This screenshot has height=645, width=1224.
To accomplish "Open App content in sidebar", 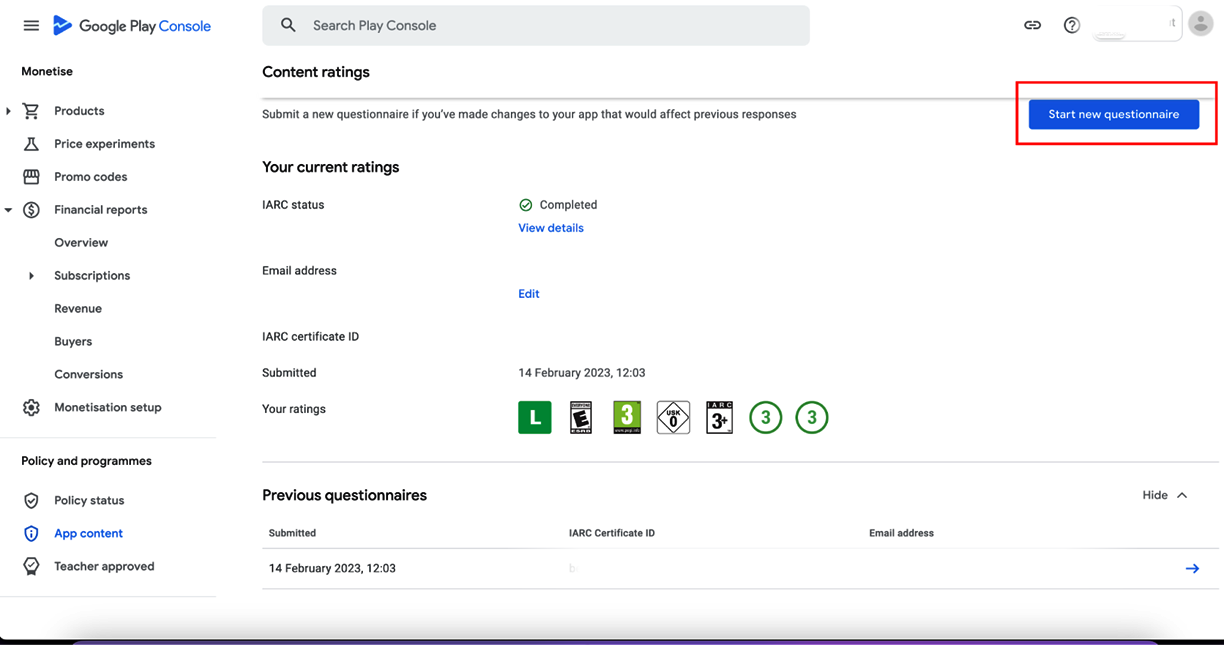I will 88,533.
